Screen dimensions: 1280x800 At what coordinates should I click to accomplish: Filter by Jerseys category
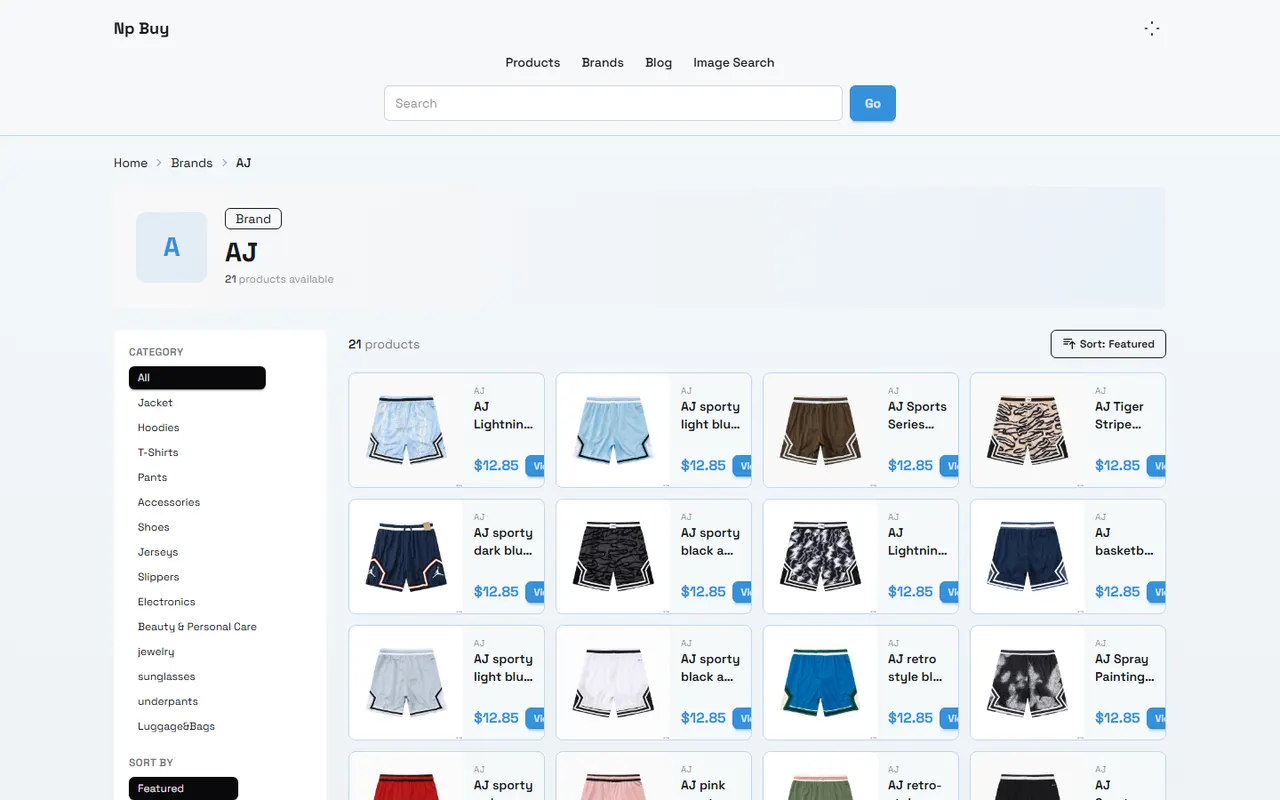[x=158, y=552]
